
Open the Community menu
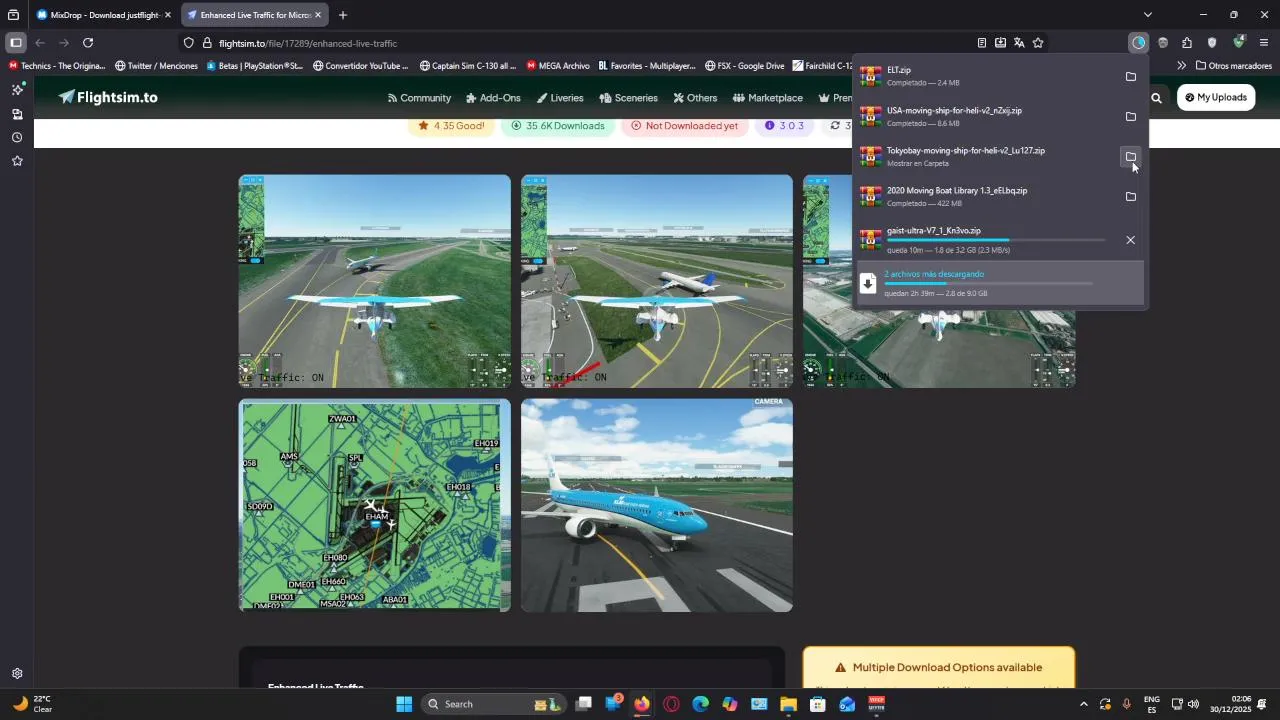pyautogui.click(x=419, y=98)
